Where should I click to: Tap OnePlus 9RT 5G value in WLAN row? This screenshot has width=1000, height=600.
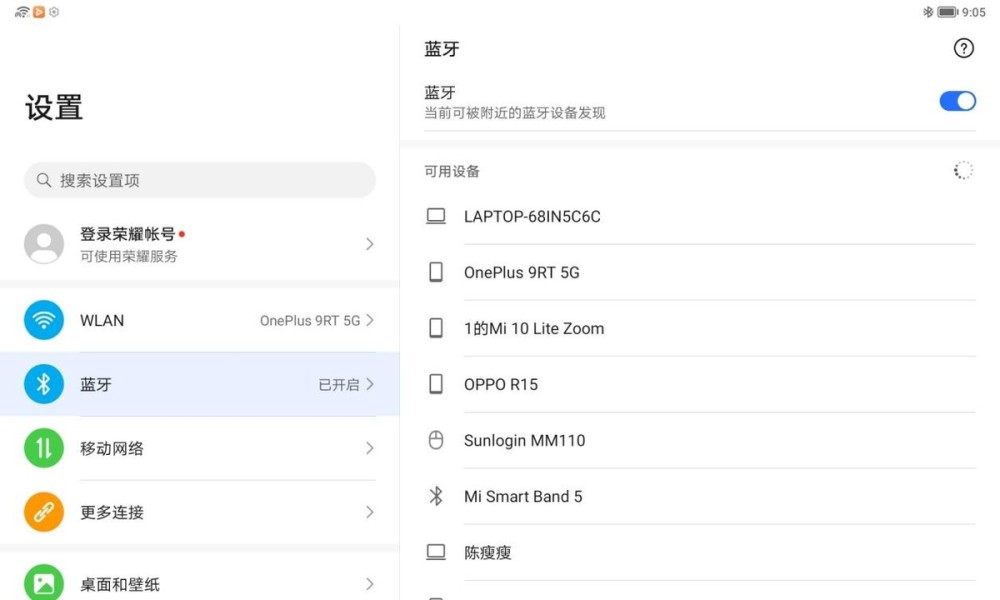coord(310,321)
